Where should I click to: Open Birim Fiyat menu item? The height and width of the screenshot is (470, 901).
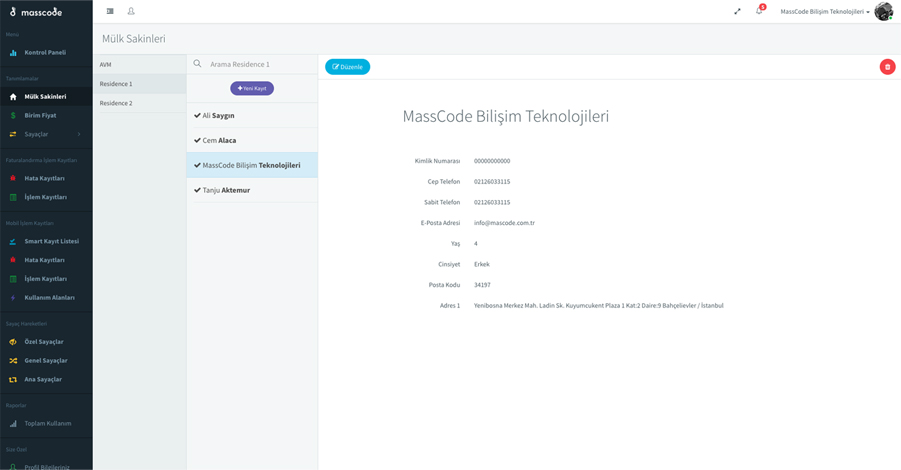coord(46,115)
